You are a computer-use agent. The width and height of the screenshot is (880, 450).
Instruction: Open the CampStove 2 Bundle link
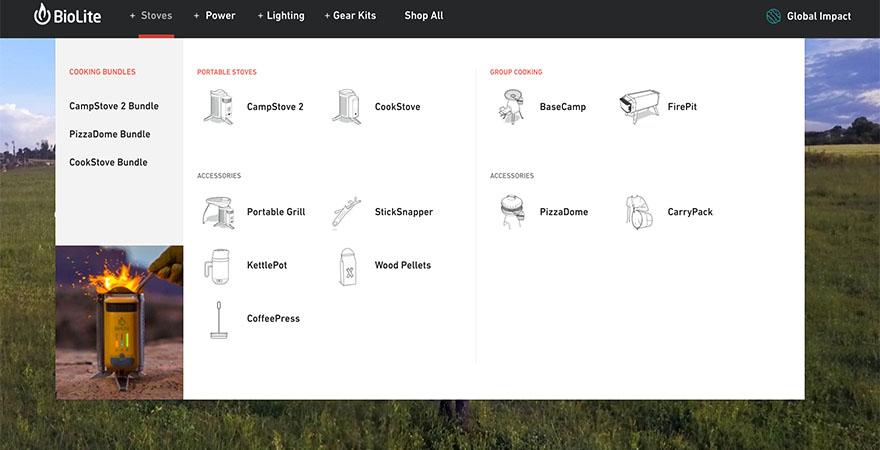coord(114,106)
